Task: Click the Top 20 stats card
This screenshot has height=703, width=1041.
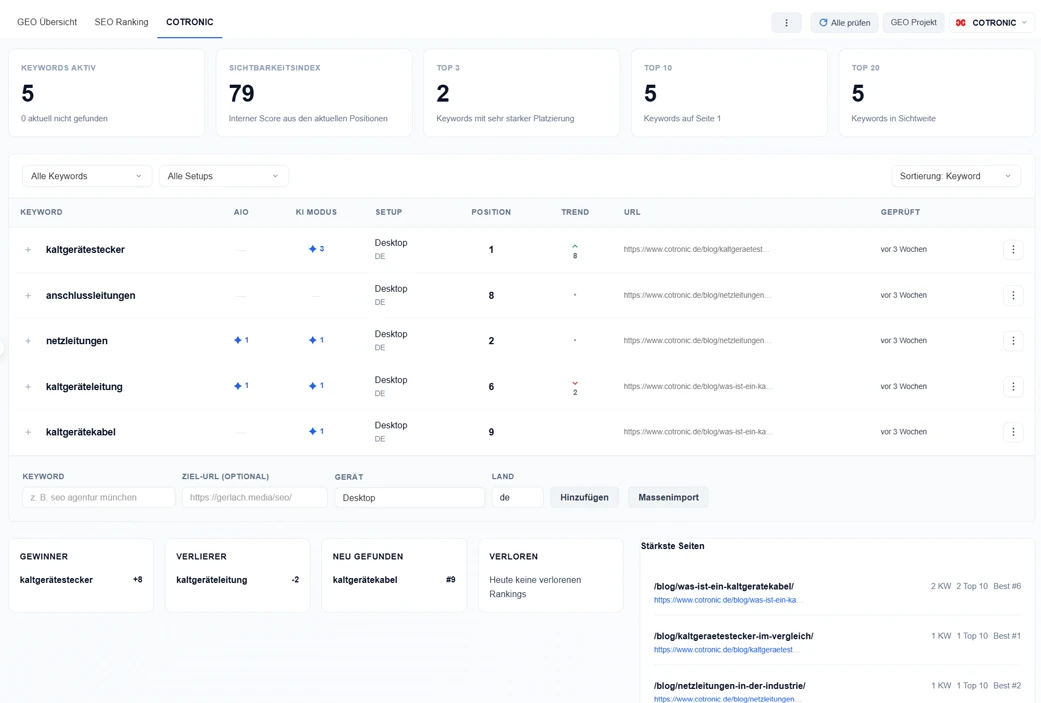Action: pyautogui.click(x=937, y=93)
